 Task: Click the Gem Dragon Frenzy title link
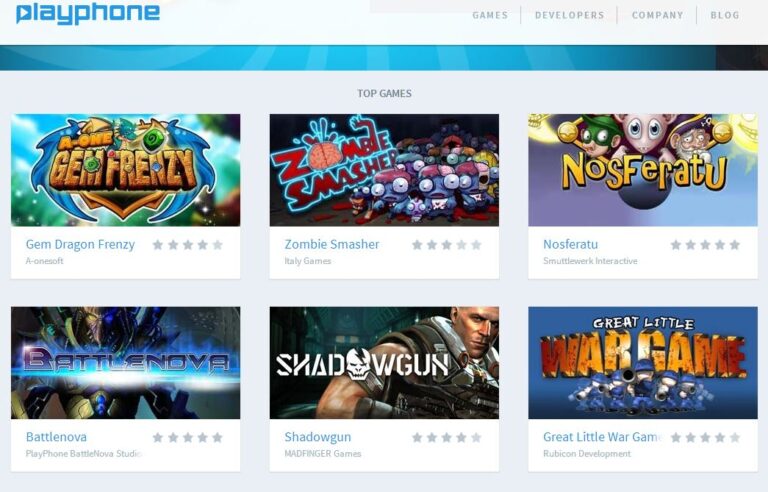click(80, 245)
